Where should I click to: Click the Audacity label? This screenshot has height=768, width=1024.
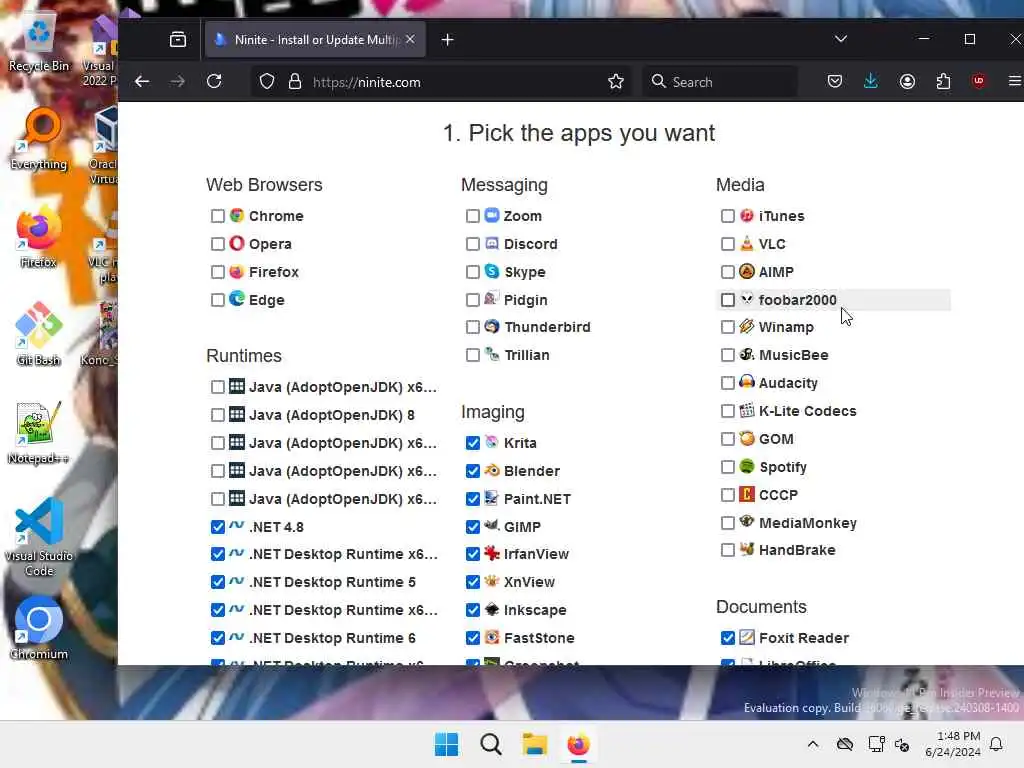(x=788, y=383)
